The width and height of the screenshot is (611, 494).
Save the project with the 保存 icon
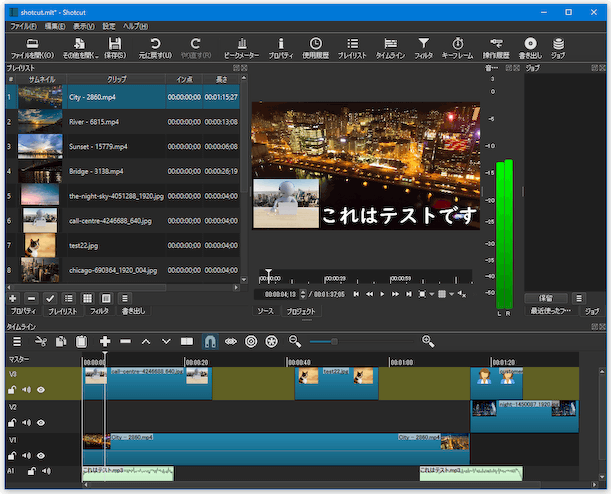click(115, 48)
